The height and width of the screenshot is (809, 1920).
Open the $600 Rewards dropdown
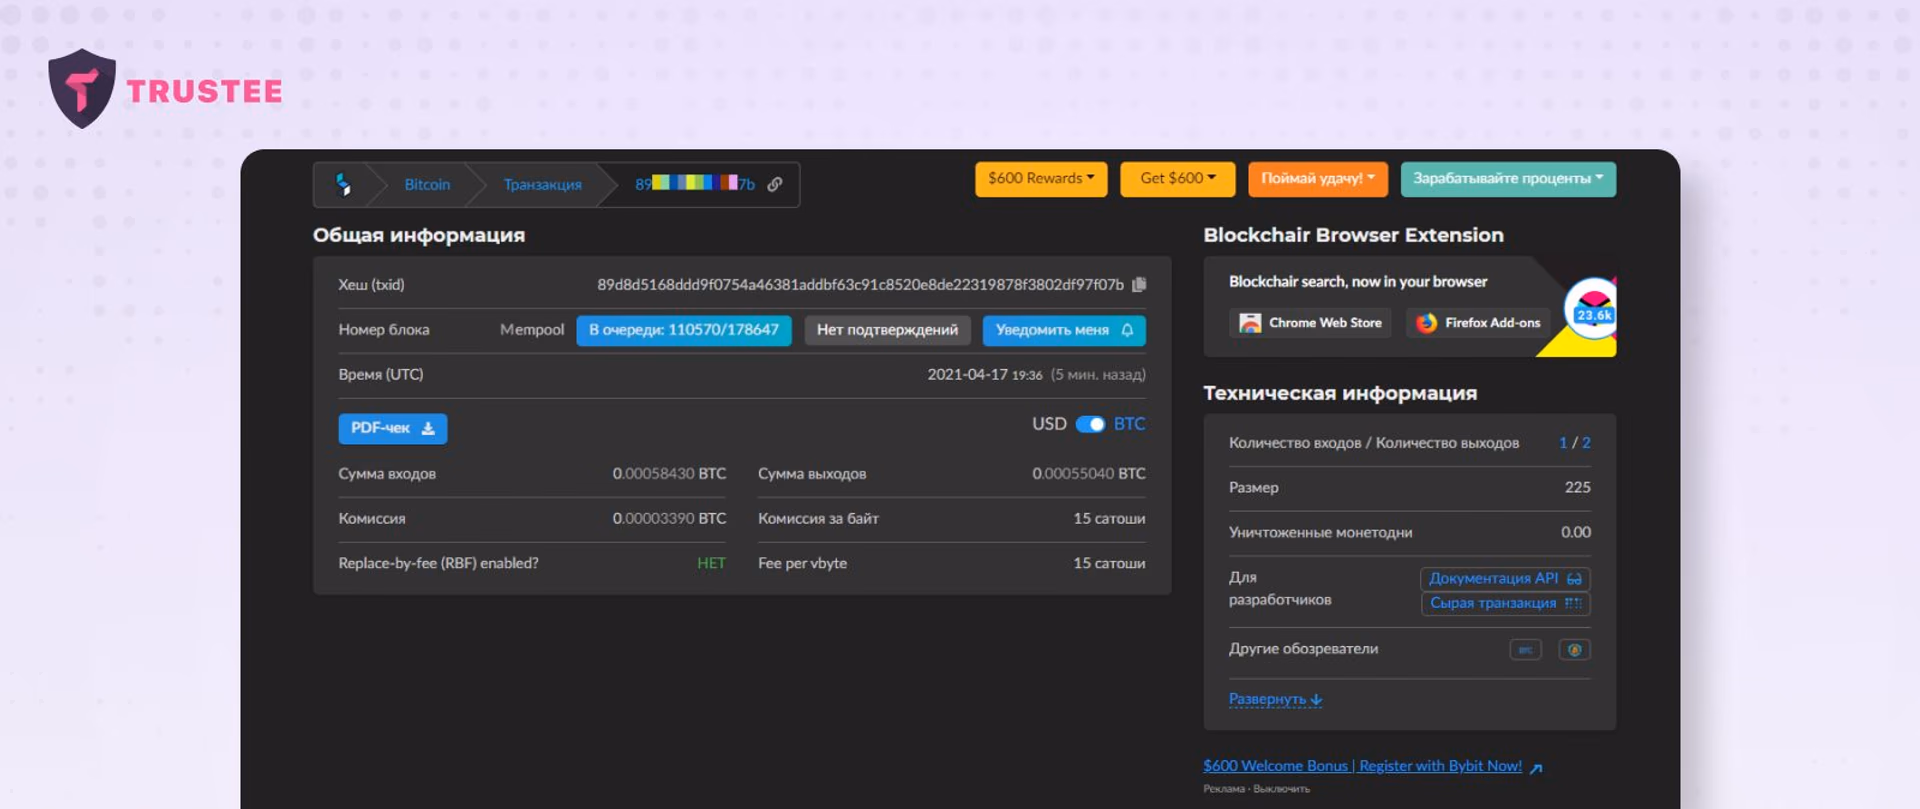[1041, 179]
